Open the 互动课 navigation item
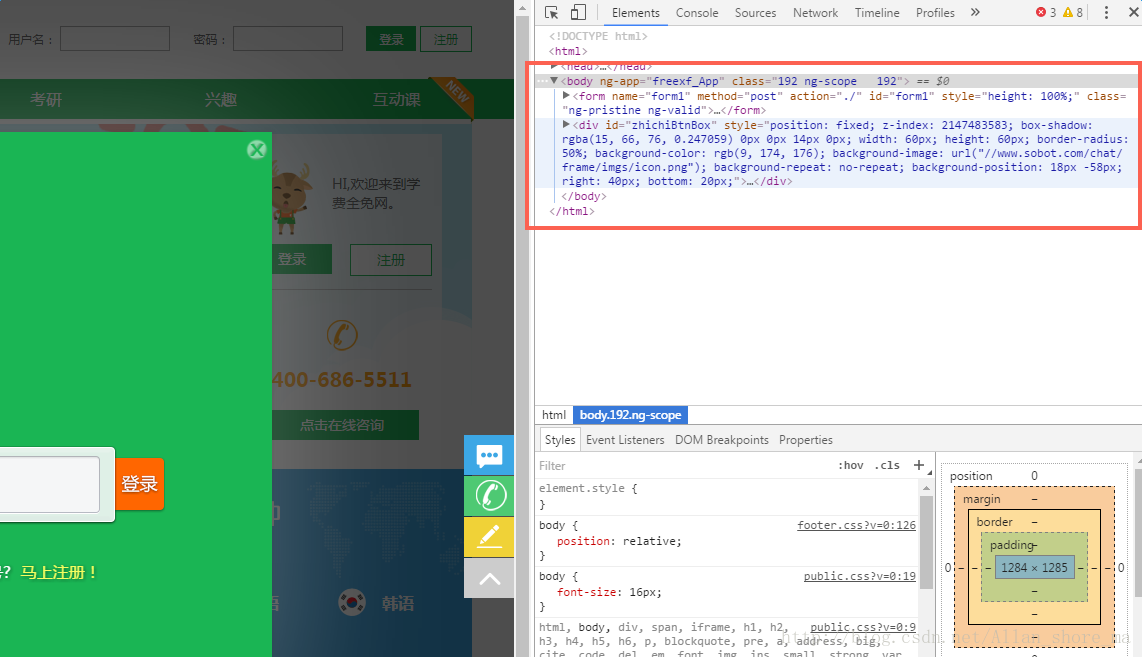 pyautogui.click(x=397, y=100)
